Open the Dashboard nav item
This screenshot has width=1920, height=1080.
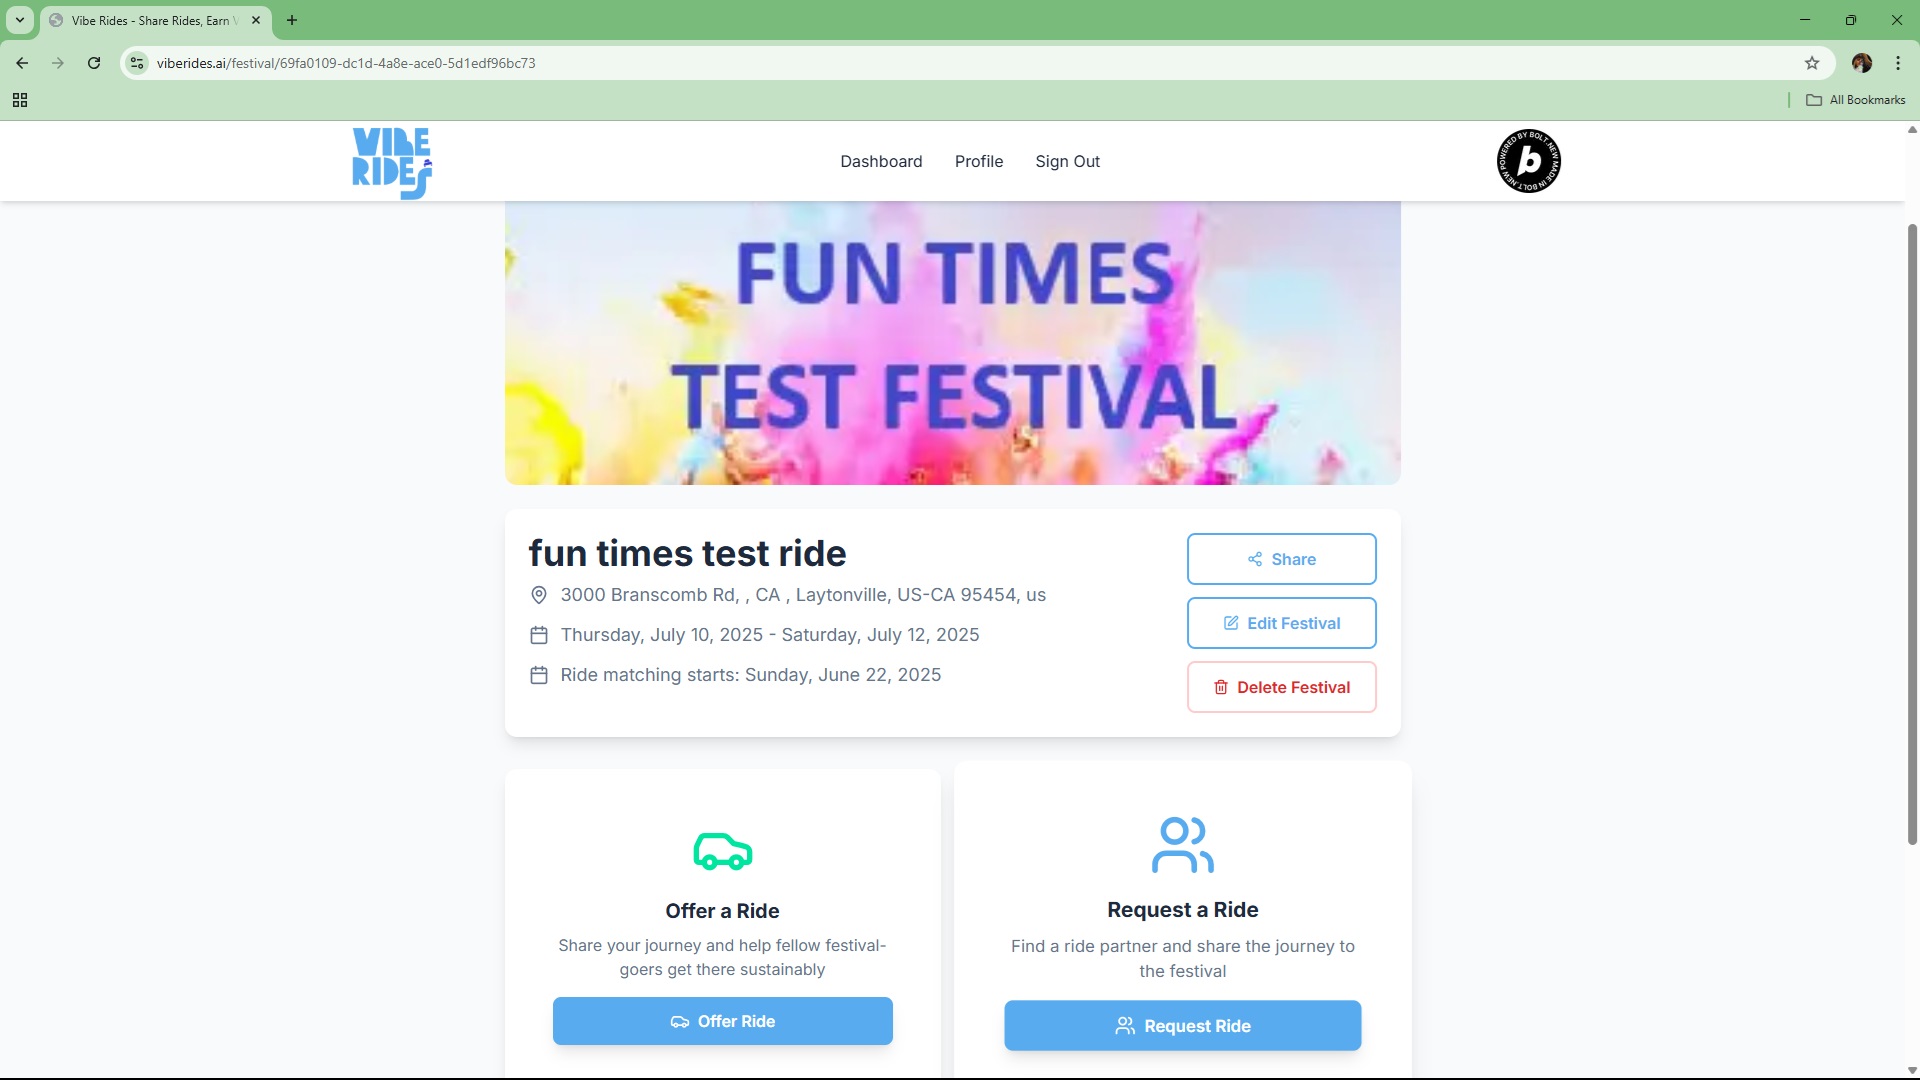point(880,161)
